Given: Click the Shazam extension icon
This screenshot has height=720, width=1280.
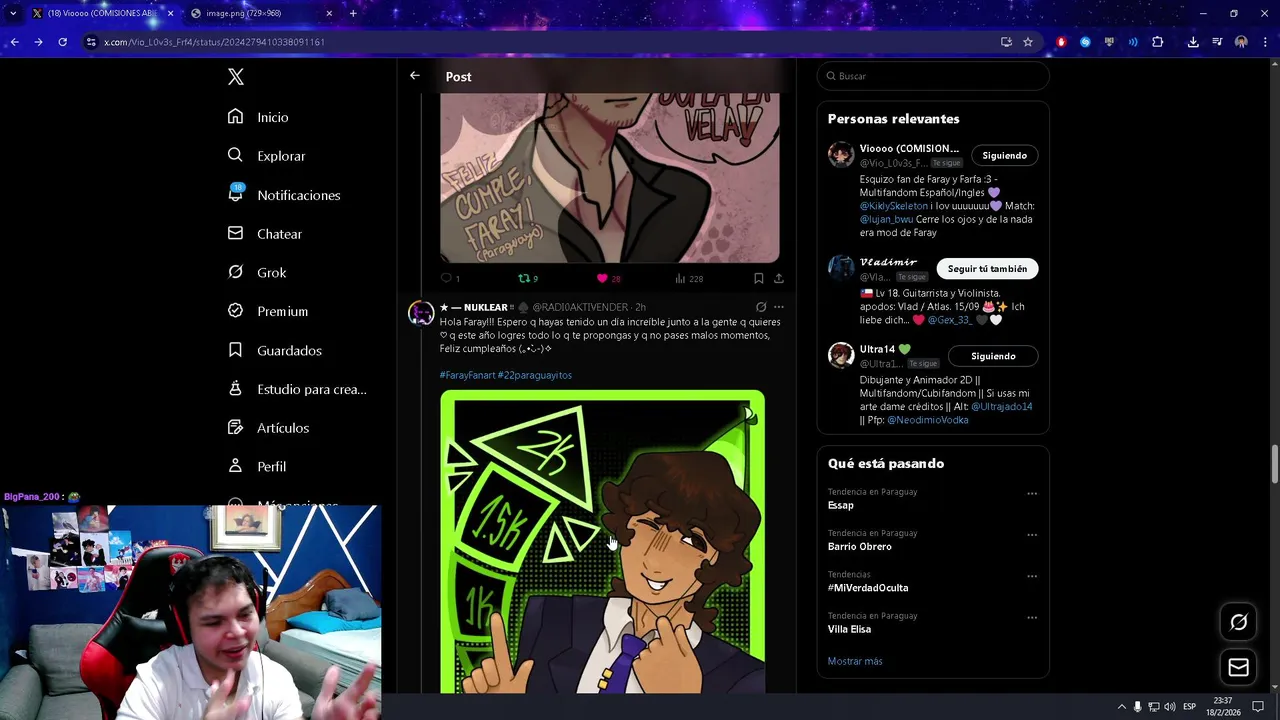Looking at the screenshot, I should pyautogui.click(x=1085, y=42).
